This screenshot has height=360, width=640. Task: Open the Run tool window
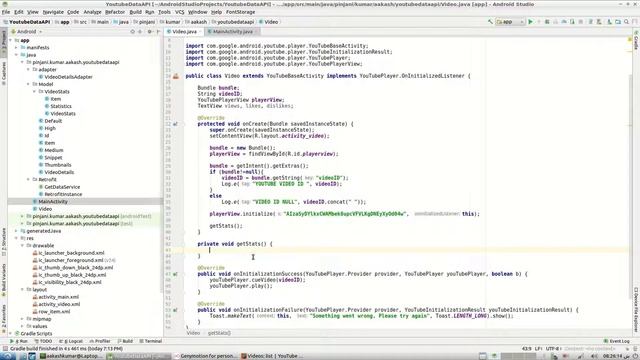click(x=19, y=341)
